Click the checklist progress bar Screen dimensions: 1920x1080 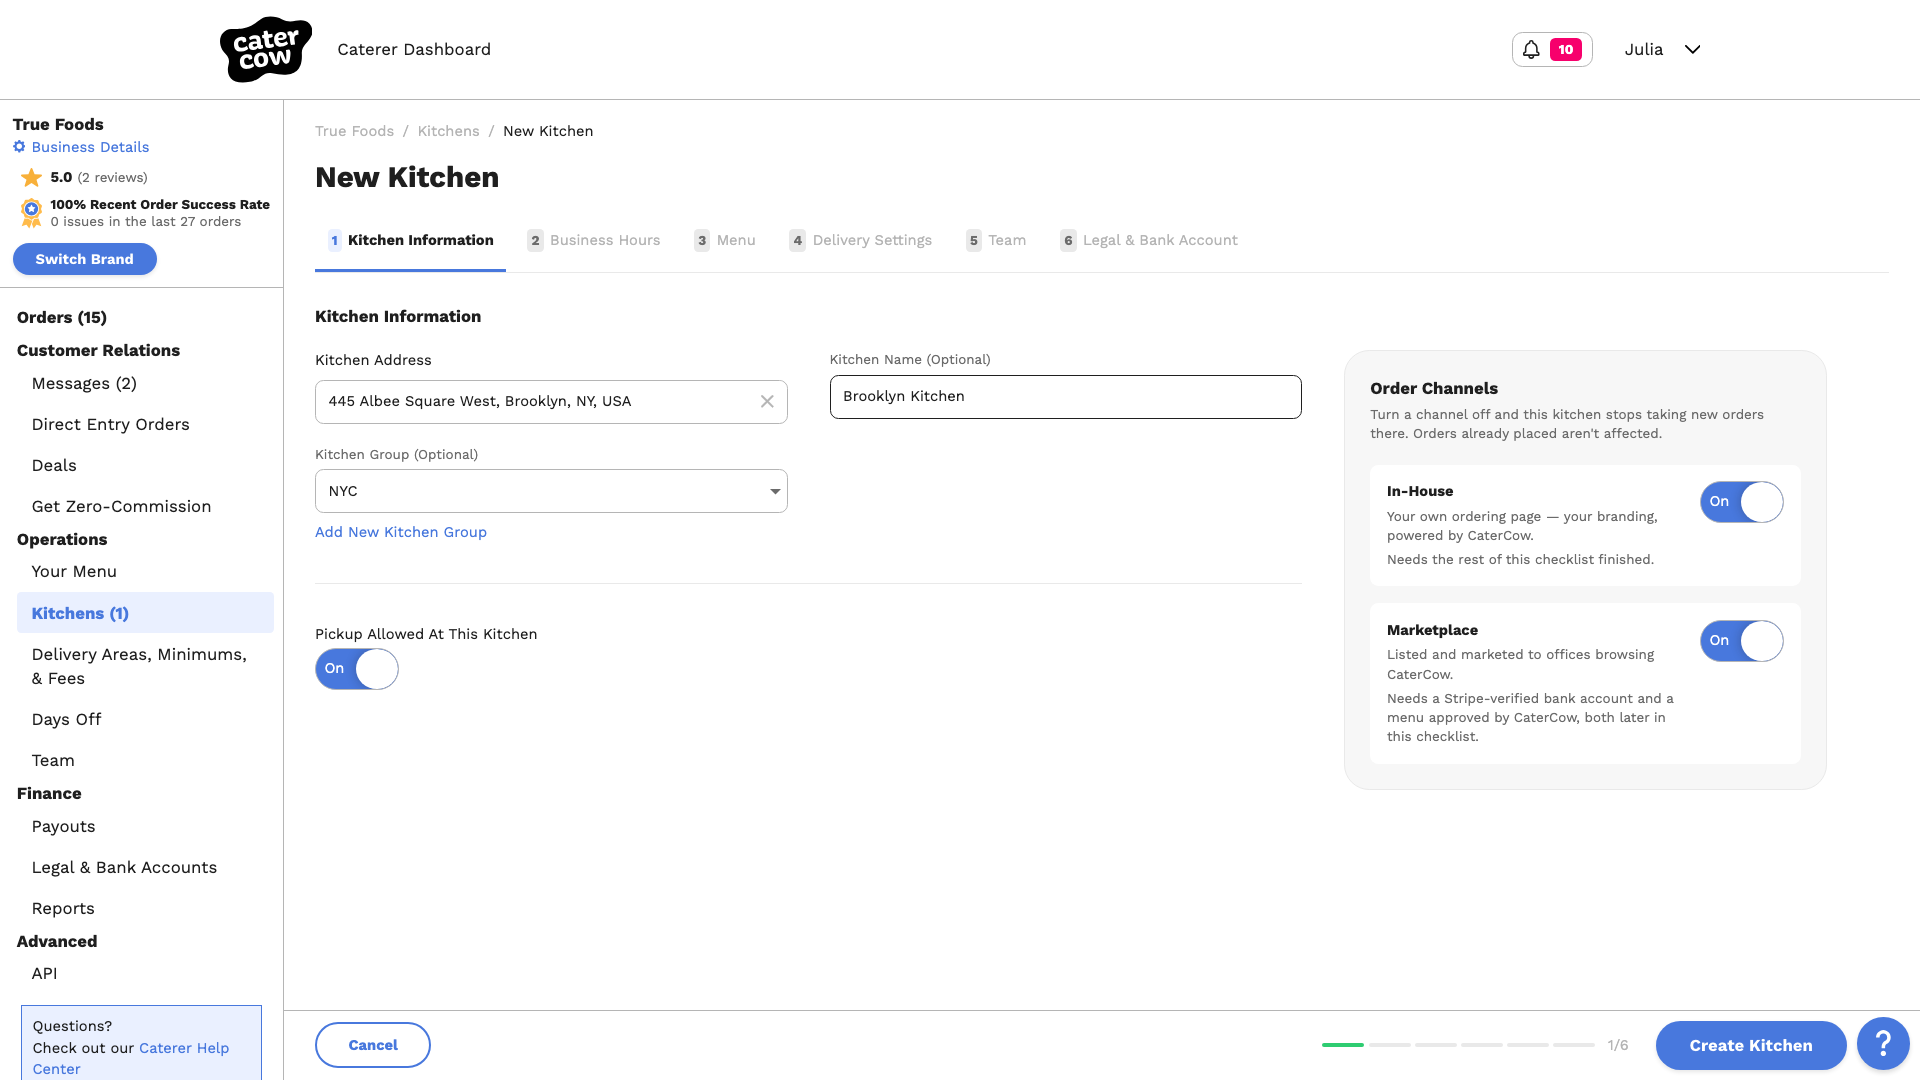tap(1458, 1045)
